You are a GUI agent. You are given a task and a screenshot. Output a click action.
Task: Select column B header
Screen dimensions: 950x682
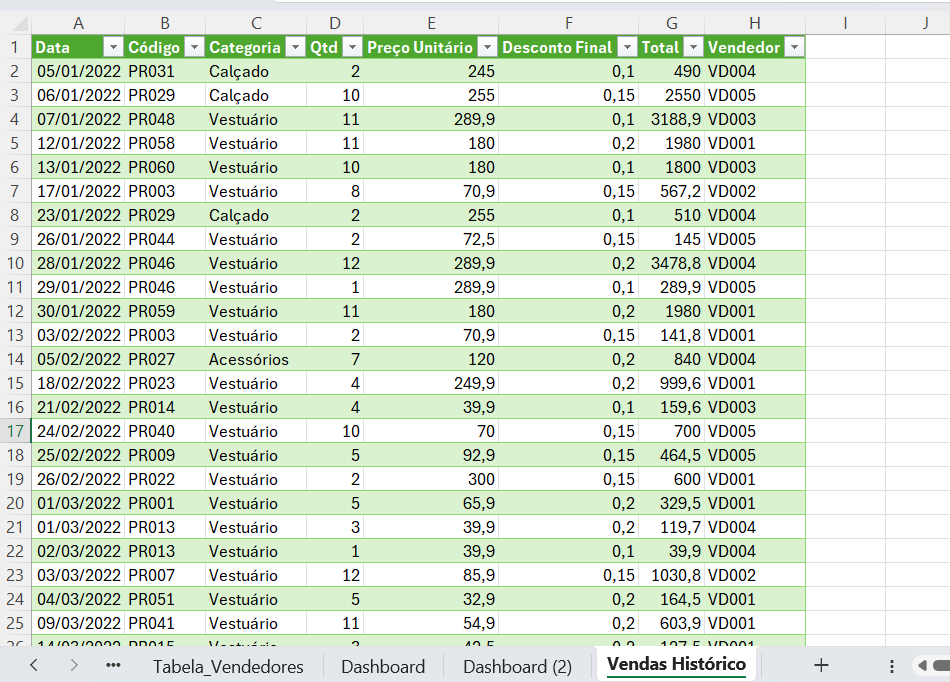click(165, 23)
